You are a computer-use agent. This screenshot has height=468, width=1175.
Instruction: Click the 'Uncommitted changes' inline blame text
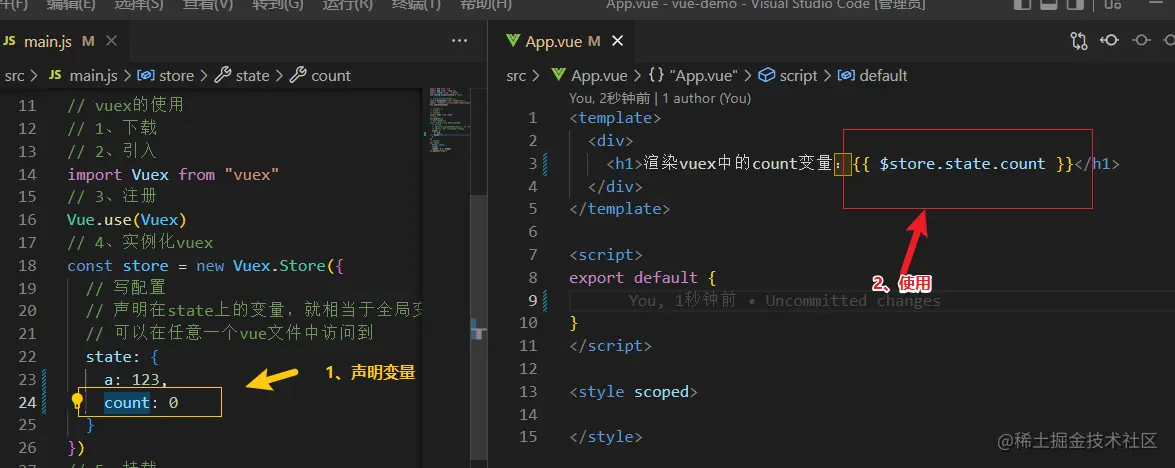(x=853, y=300)
